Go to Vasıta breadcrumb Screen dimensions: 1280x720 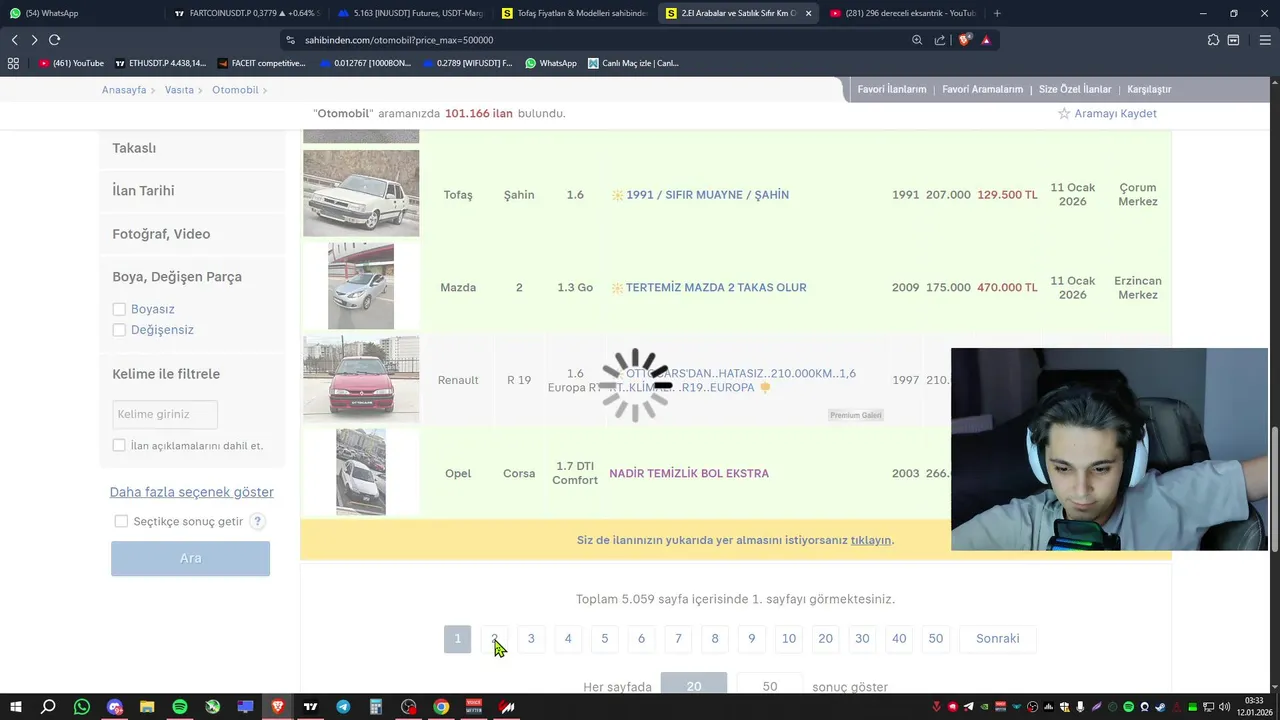click(179, 90)
